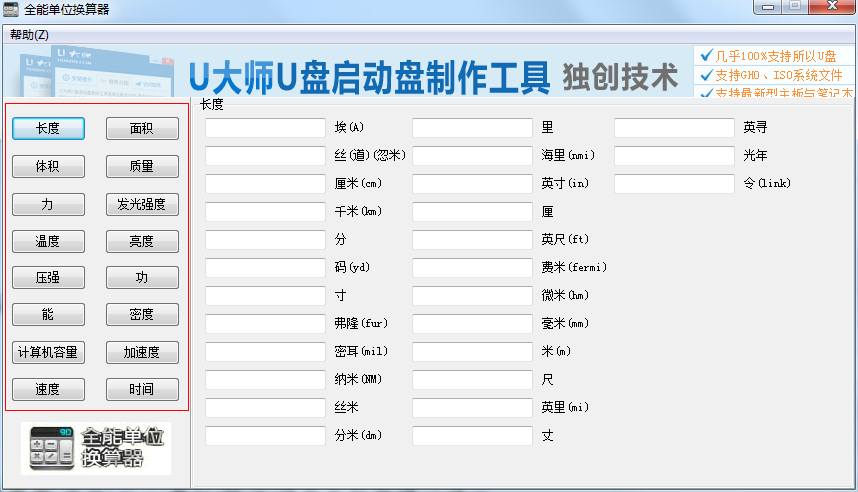This screenshot has width=858, height=492.
Task: Open the 帮助(Z) menu
Action: pos(29,35)
